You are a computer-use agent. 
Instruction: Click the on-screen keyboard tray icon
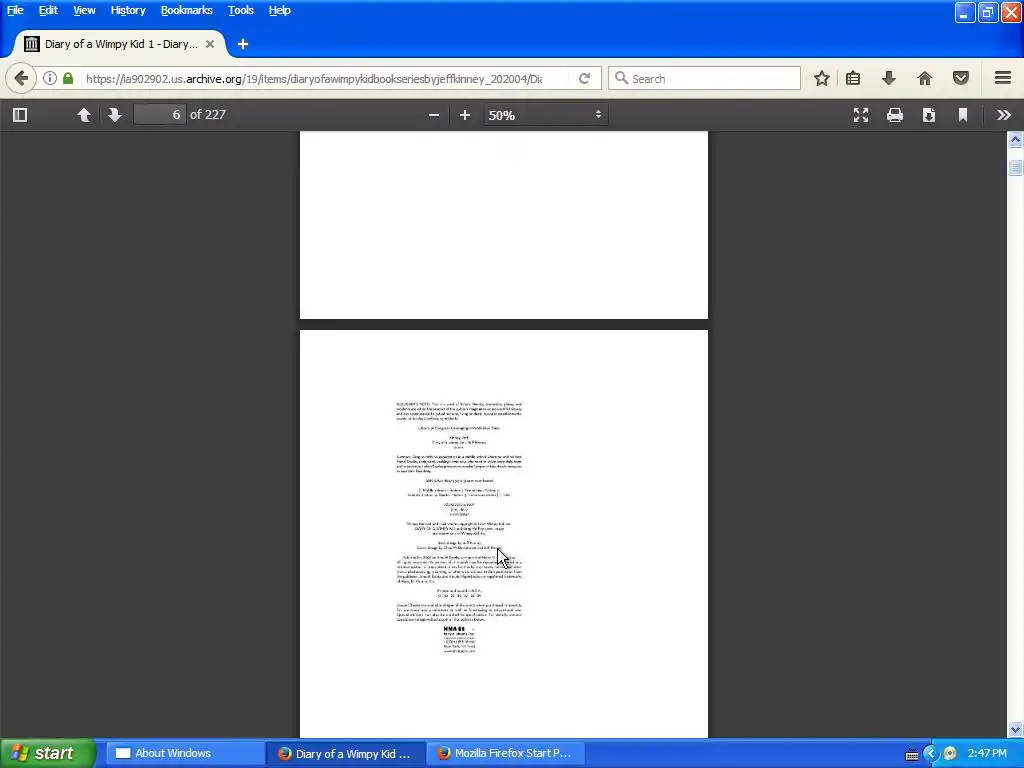912,754
